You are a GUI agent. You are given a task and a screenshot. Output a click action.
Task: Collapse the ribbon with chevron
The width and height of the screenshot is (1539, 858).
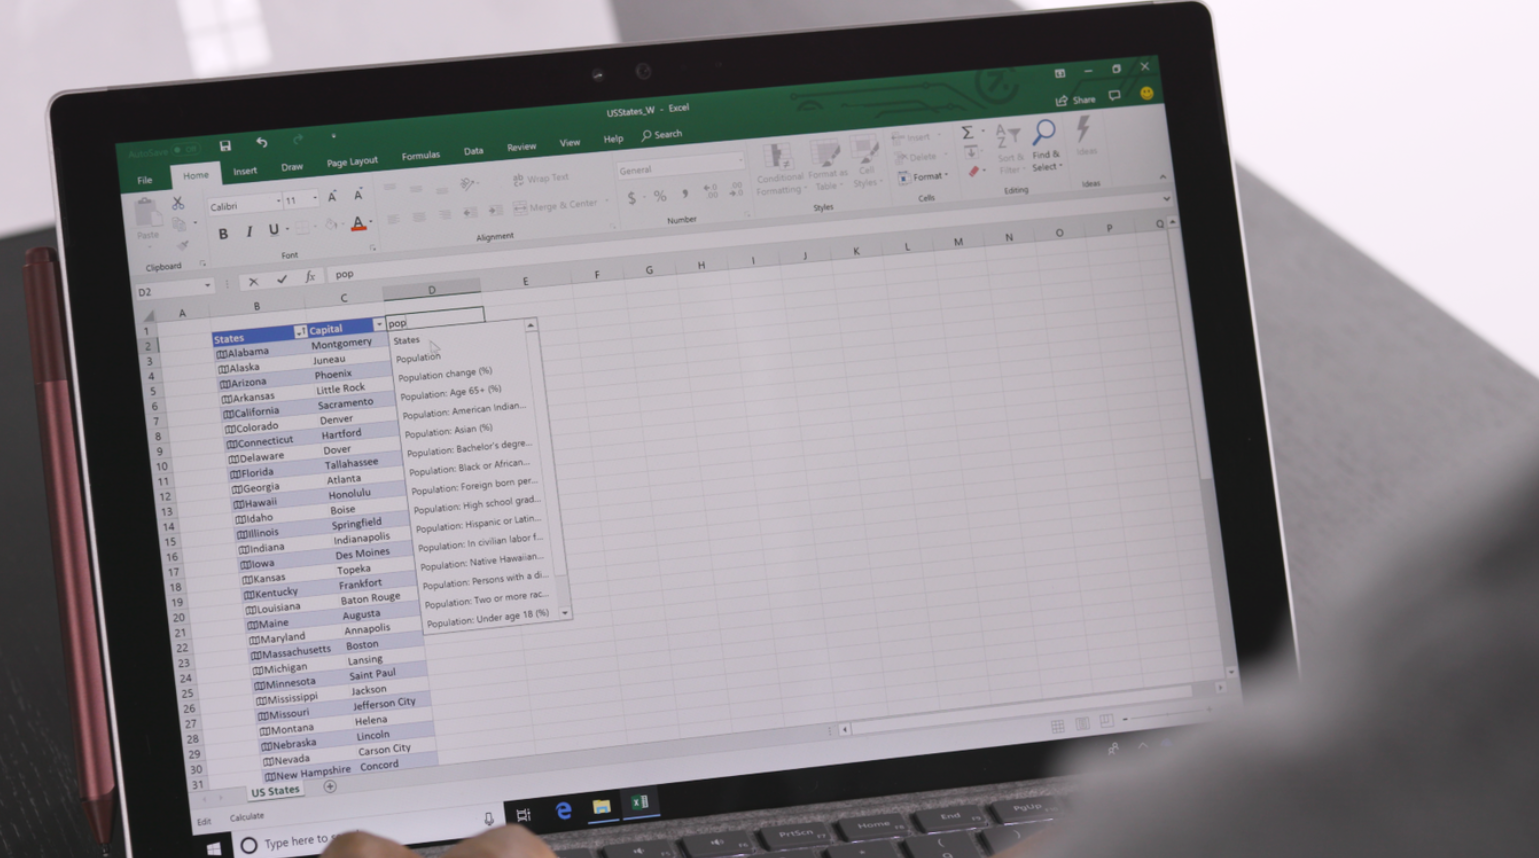pyautogui.click(x=1162, y=177)
